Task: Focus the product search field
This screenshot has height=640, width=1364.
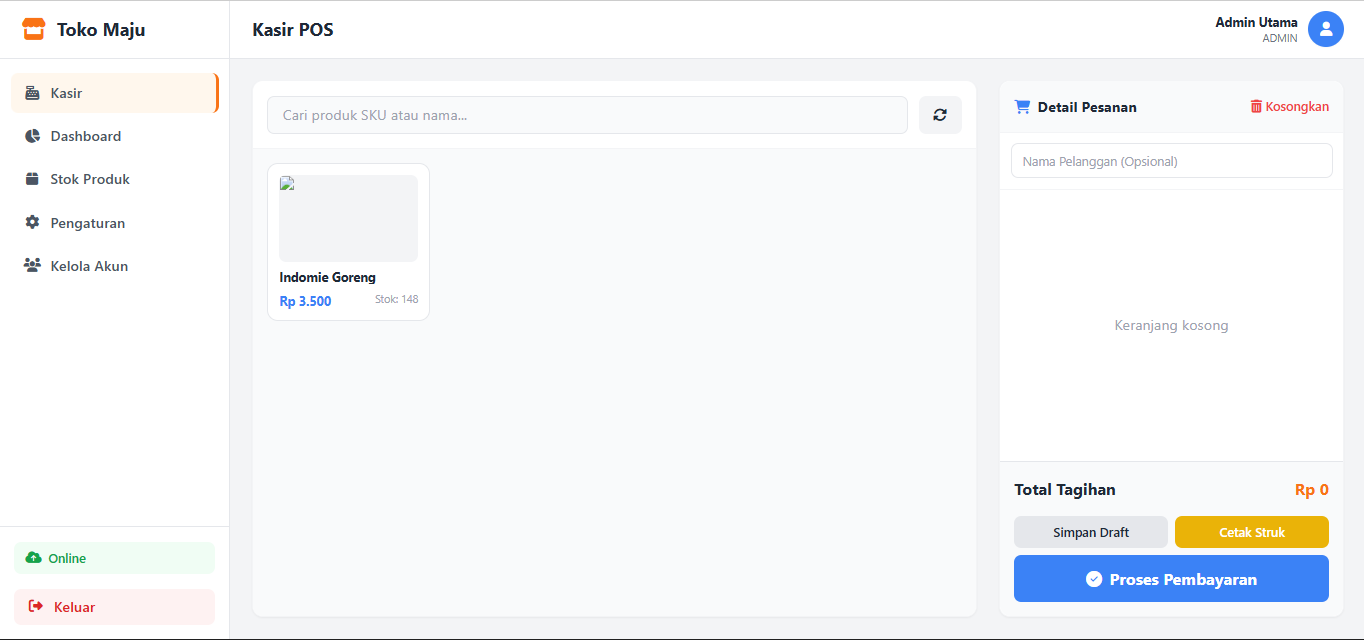Action: [587, 115]
